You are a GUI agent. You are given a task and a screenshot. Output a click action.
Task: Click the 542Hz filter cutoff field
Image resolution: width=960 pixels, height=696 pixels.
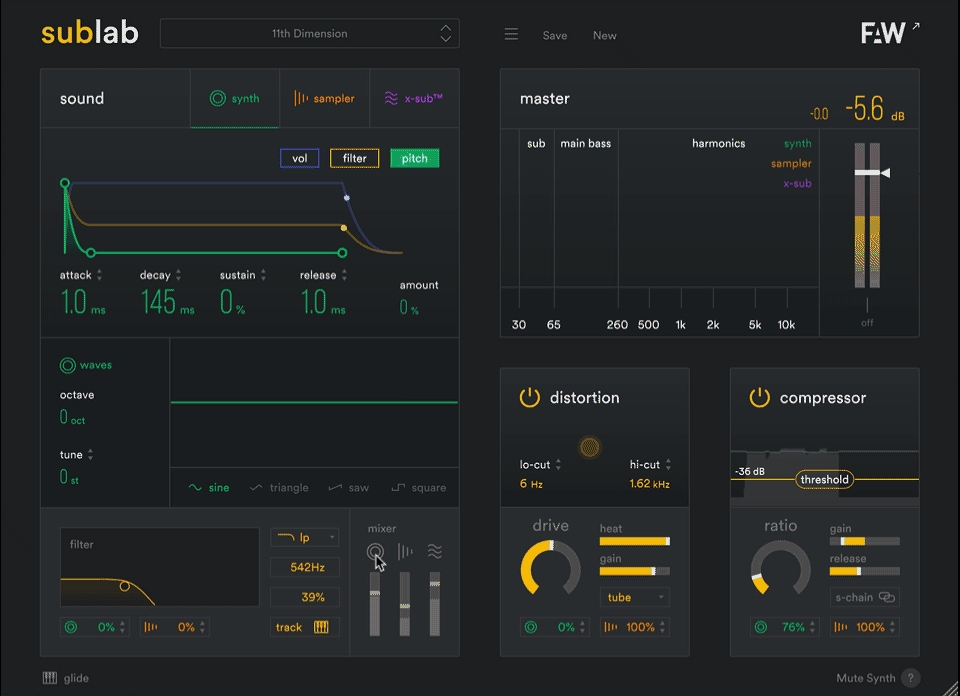(x=304, y=567)
